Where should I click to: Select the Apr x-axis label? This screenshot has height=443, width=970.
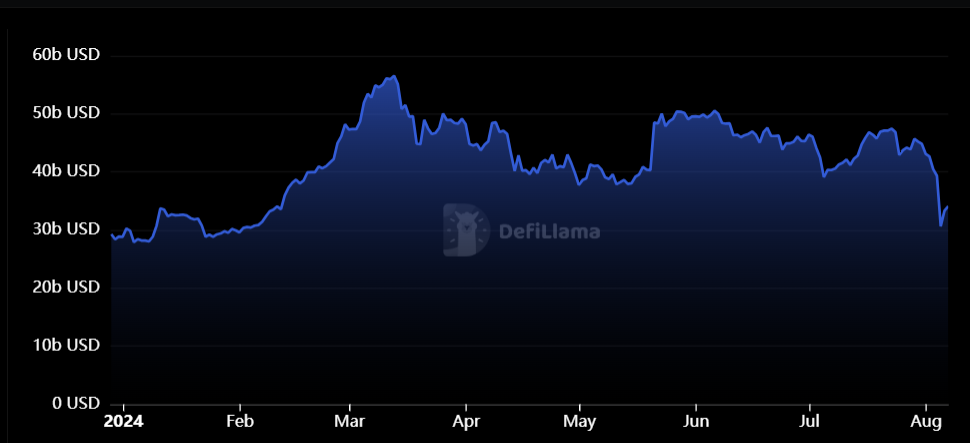coord(466,421)
